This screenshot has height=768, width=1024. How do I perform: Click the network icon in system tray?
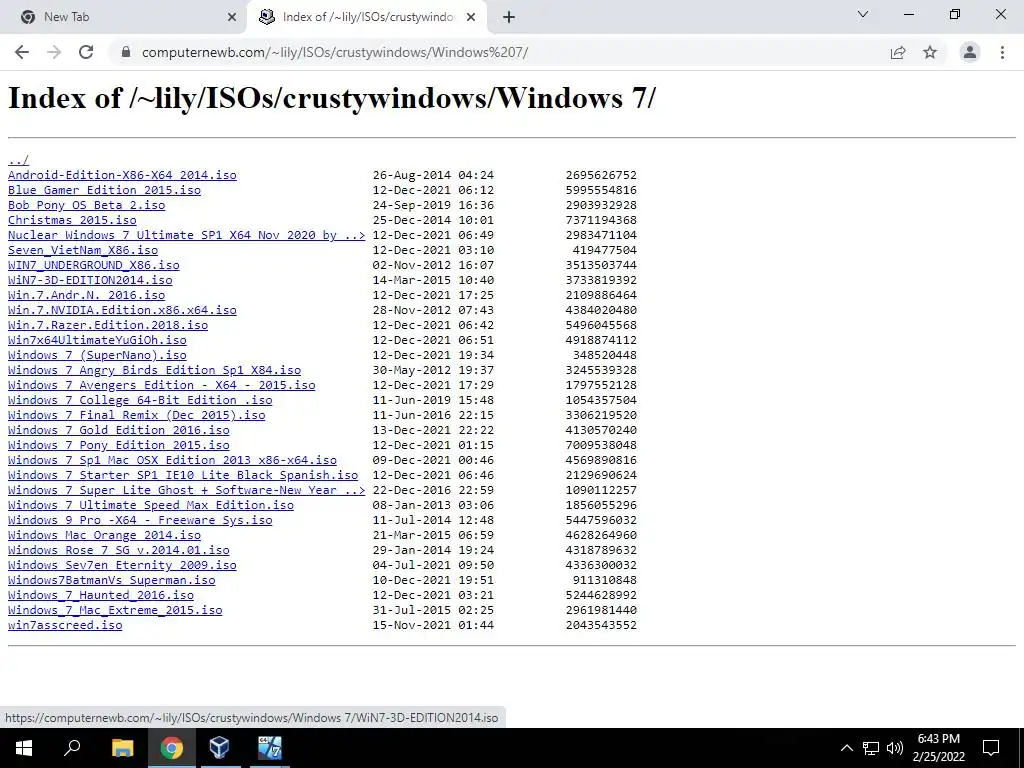click(x=871, y=748)
